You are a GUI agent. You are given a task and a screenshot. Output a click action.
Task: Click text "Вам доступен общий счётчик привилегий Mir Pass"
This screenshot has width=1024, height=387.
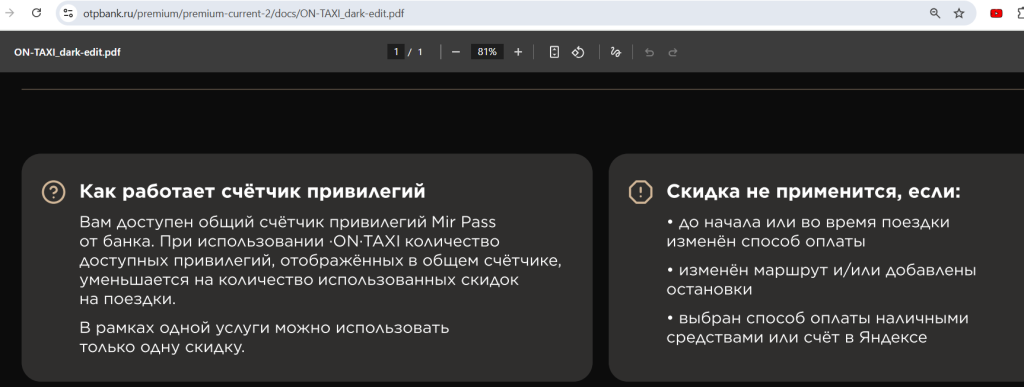tap(288, 222)
